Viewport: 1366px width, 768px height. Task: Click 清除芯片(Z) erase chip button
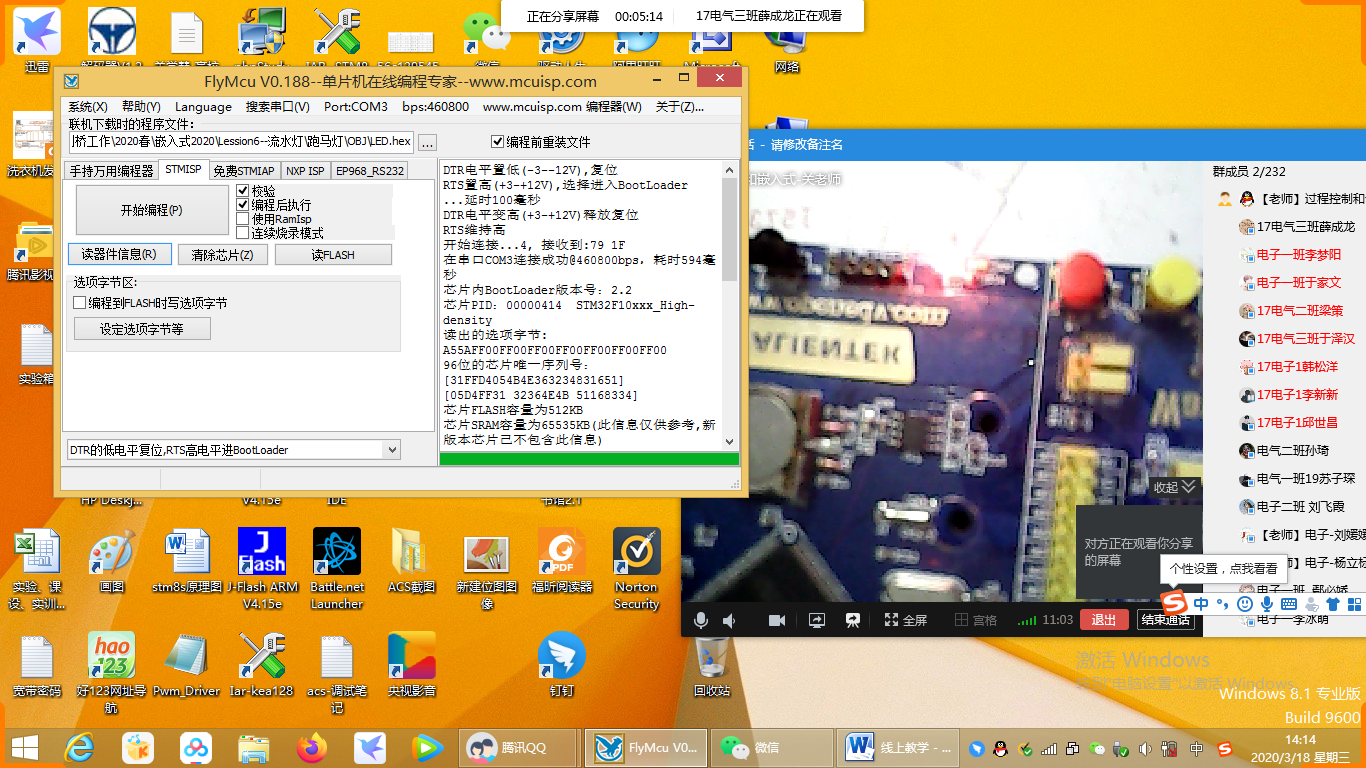click(223, 254)
